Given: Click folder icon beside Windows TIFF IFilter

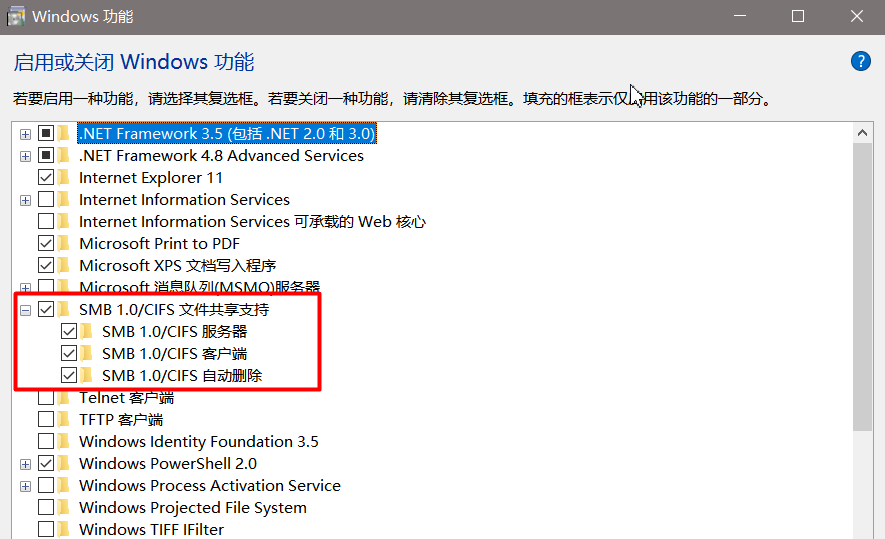Looking at the screenshot, I should [x=63, y=530].
